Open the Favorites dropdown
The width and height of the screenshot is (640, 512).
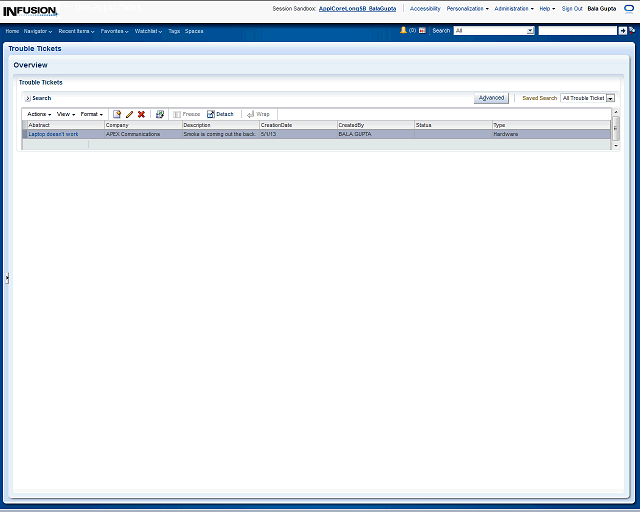click(x=114, y=31)
